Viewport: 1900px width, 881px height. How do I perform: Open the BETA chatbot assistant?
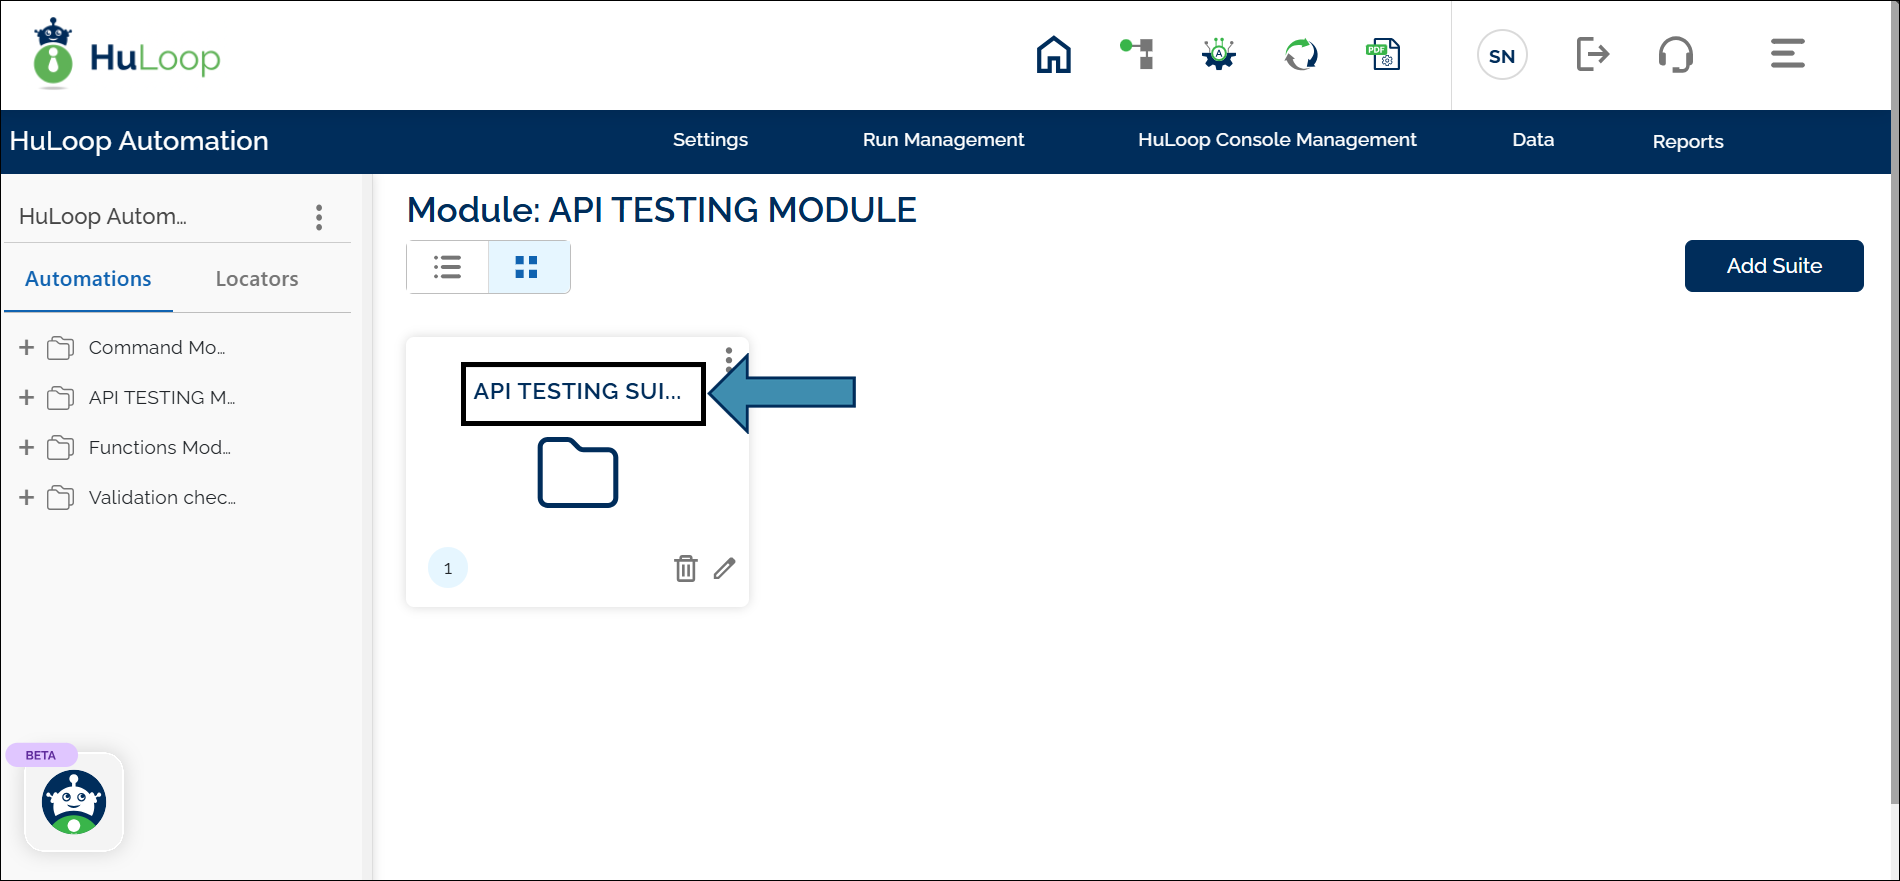(x=74, y=802)
